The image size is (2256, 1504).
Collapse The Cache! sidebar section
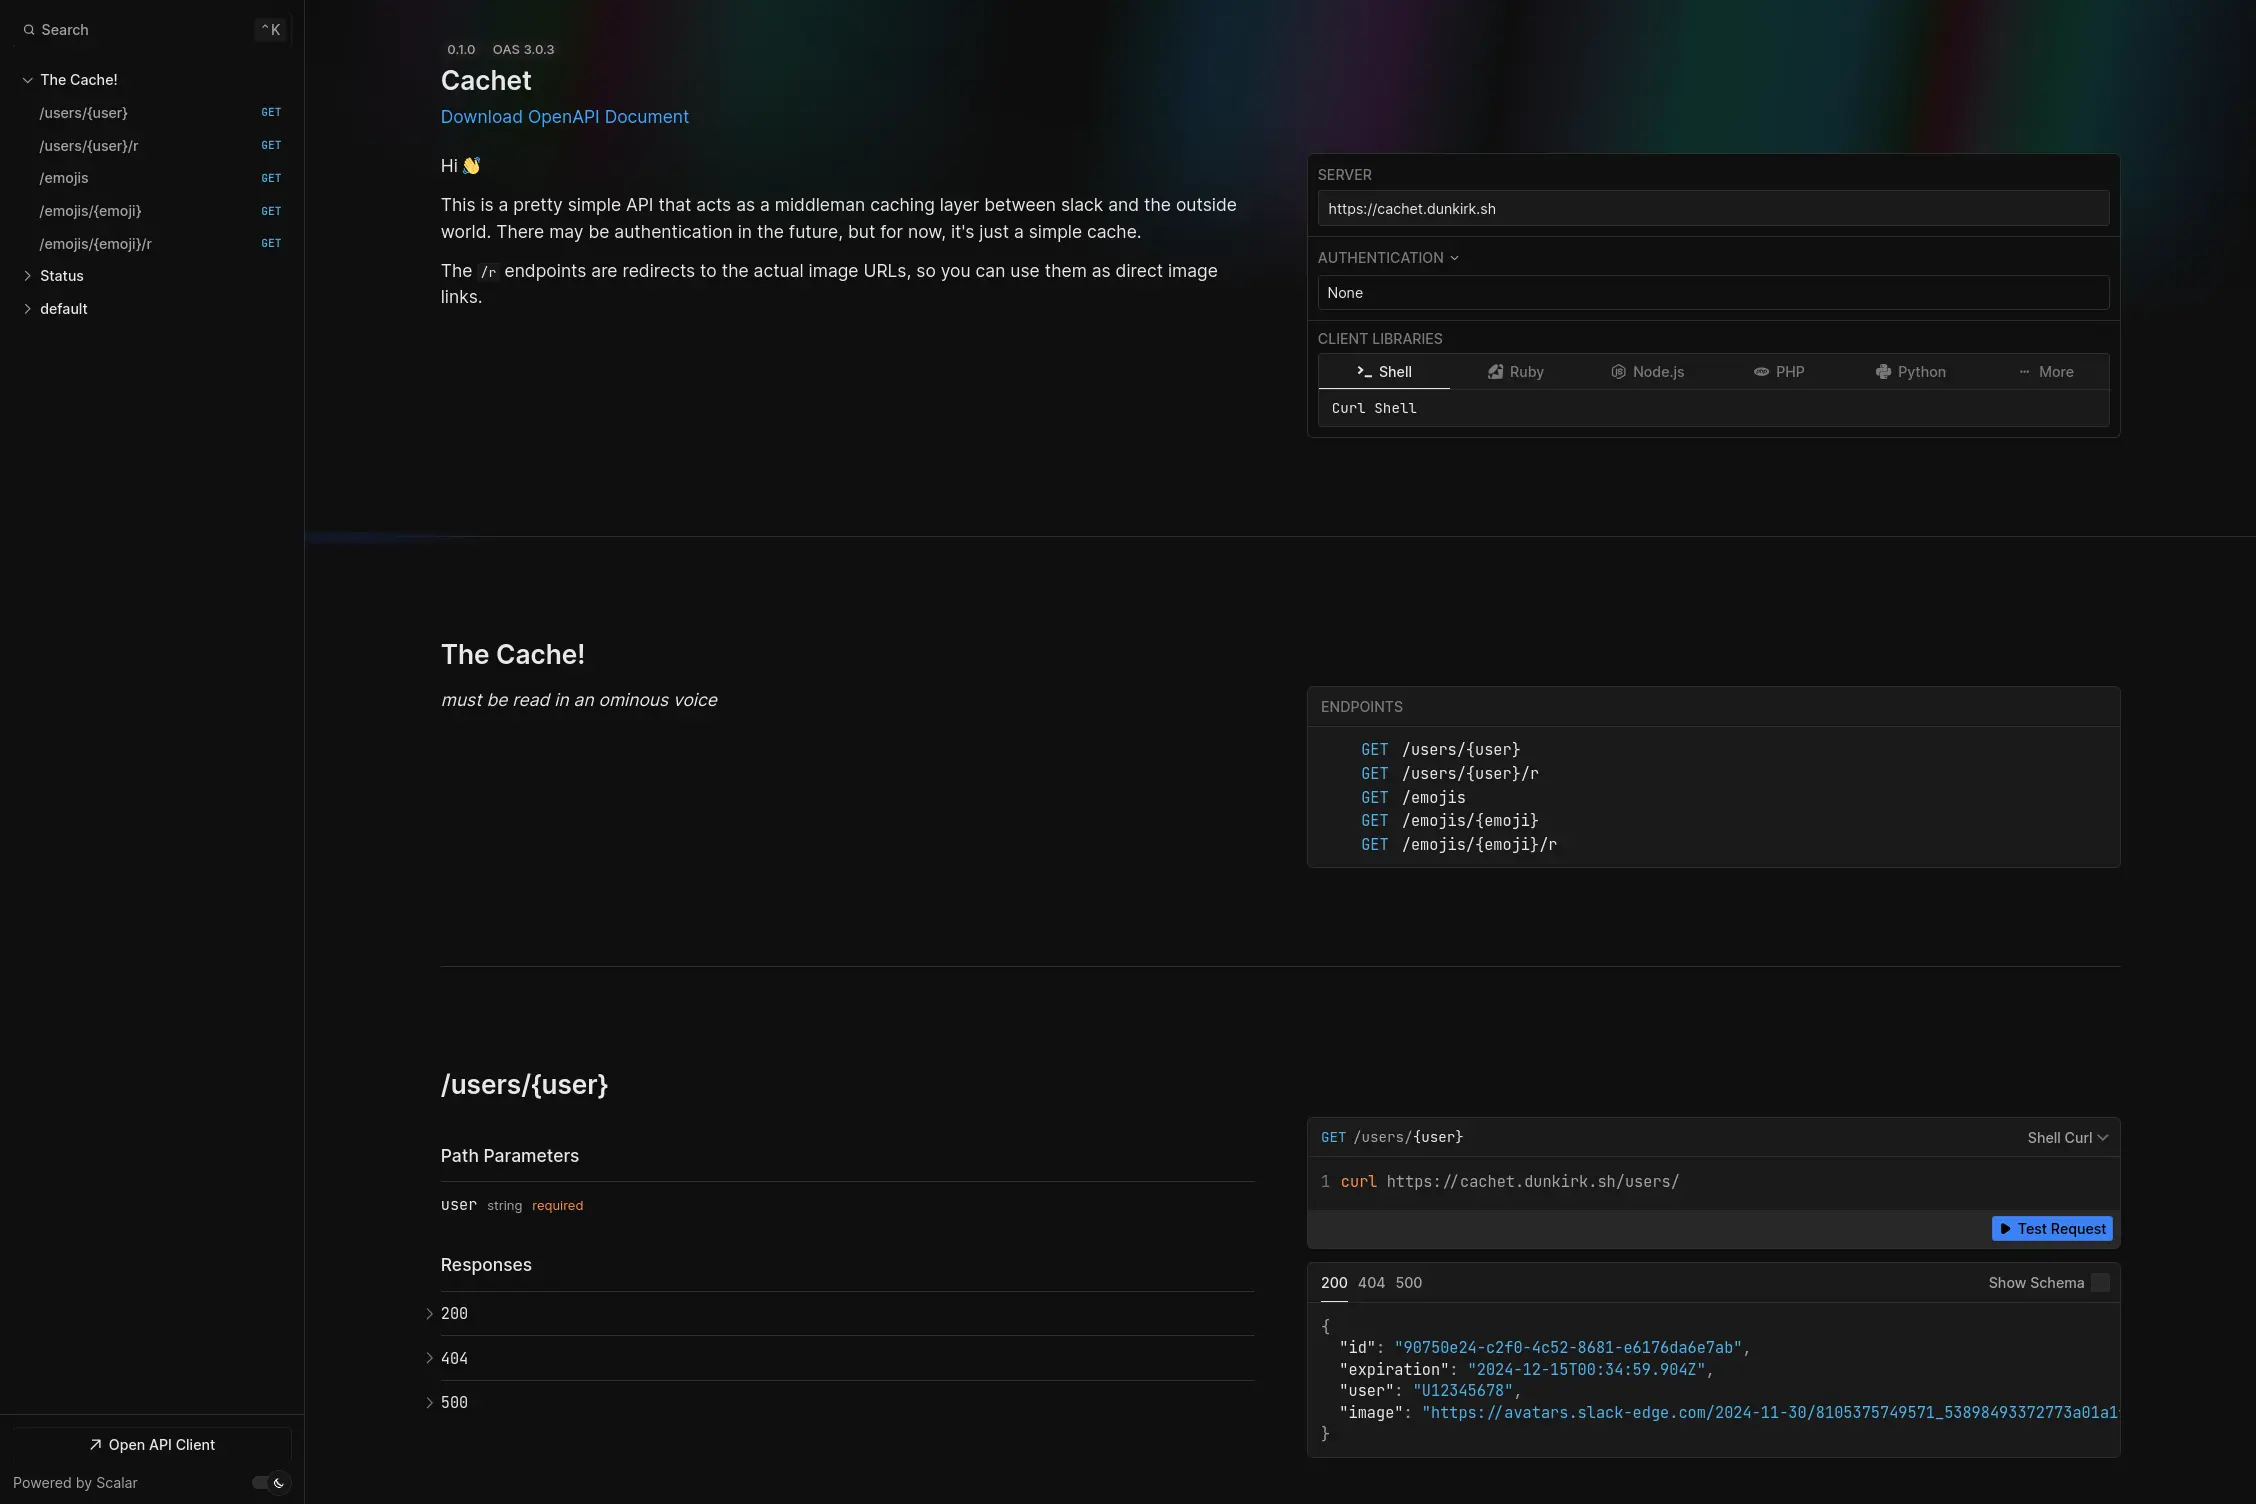pyautogui.click(x=28, y=80)
